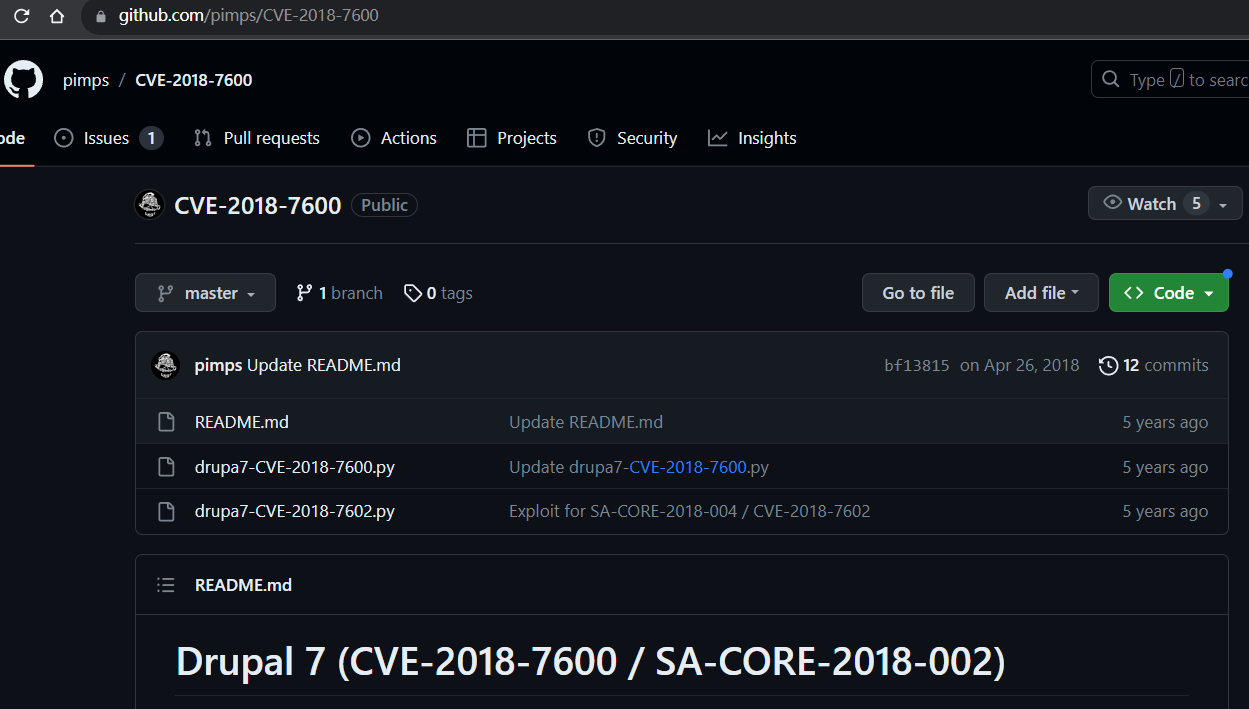Open the Actions tab
The height and width of the screenshot is (709, 1249).
[394, 138]
